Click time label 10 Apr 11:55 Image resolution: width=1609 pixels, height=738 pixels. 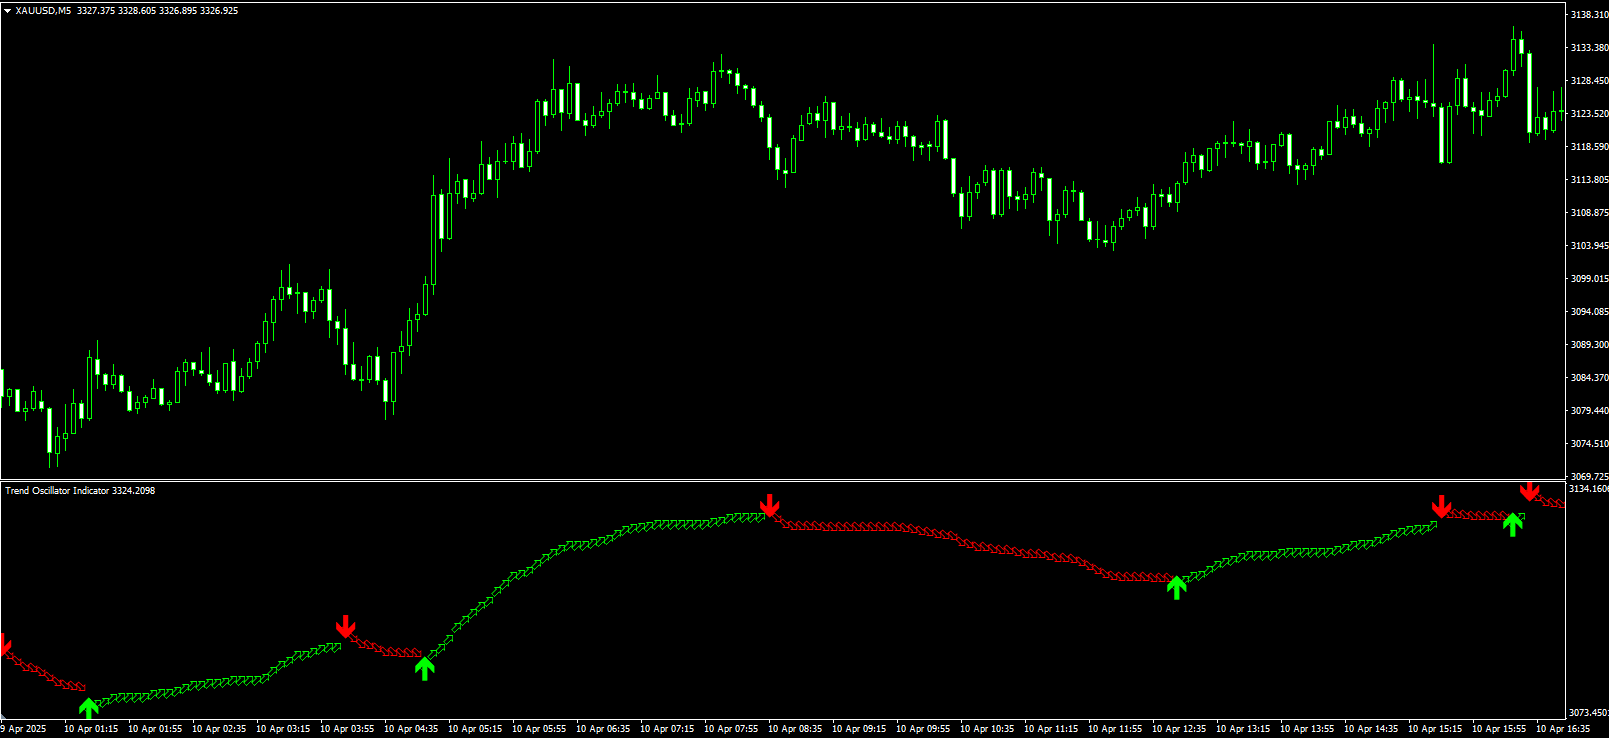point(1115,729)
